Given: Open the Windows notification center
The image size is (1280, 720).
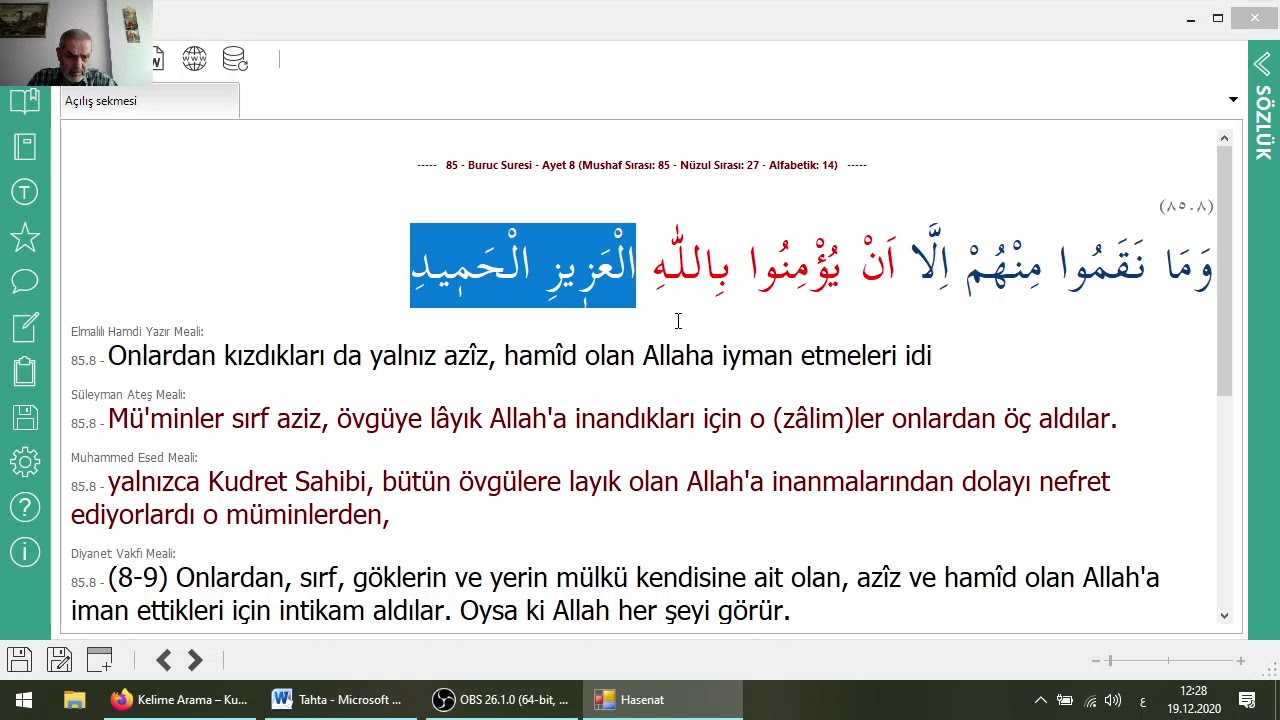Looking at the screenshot, I should click(x=1247, y=700).
